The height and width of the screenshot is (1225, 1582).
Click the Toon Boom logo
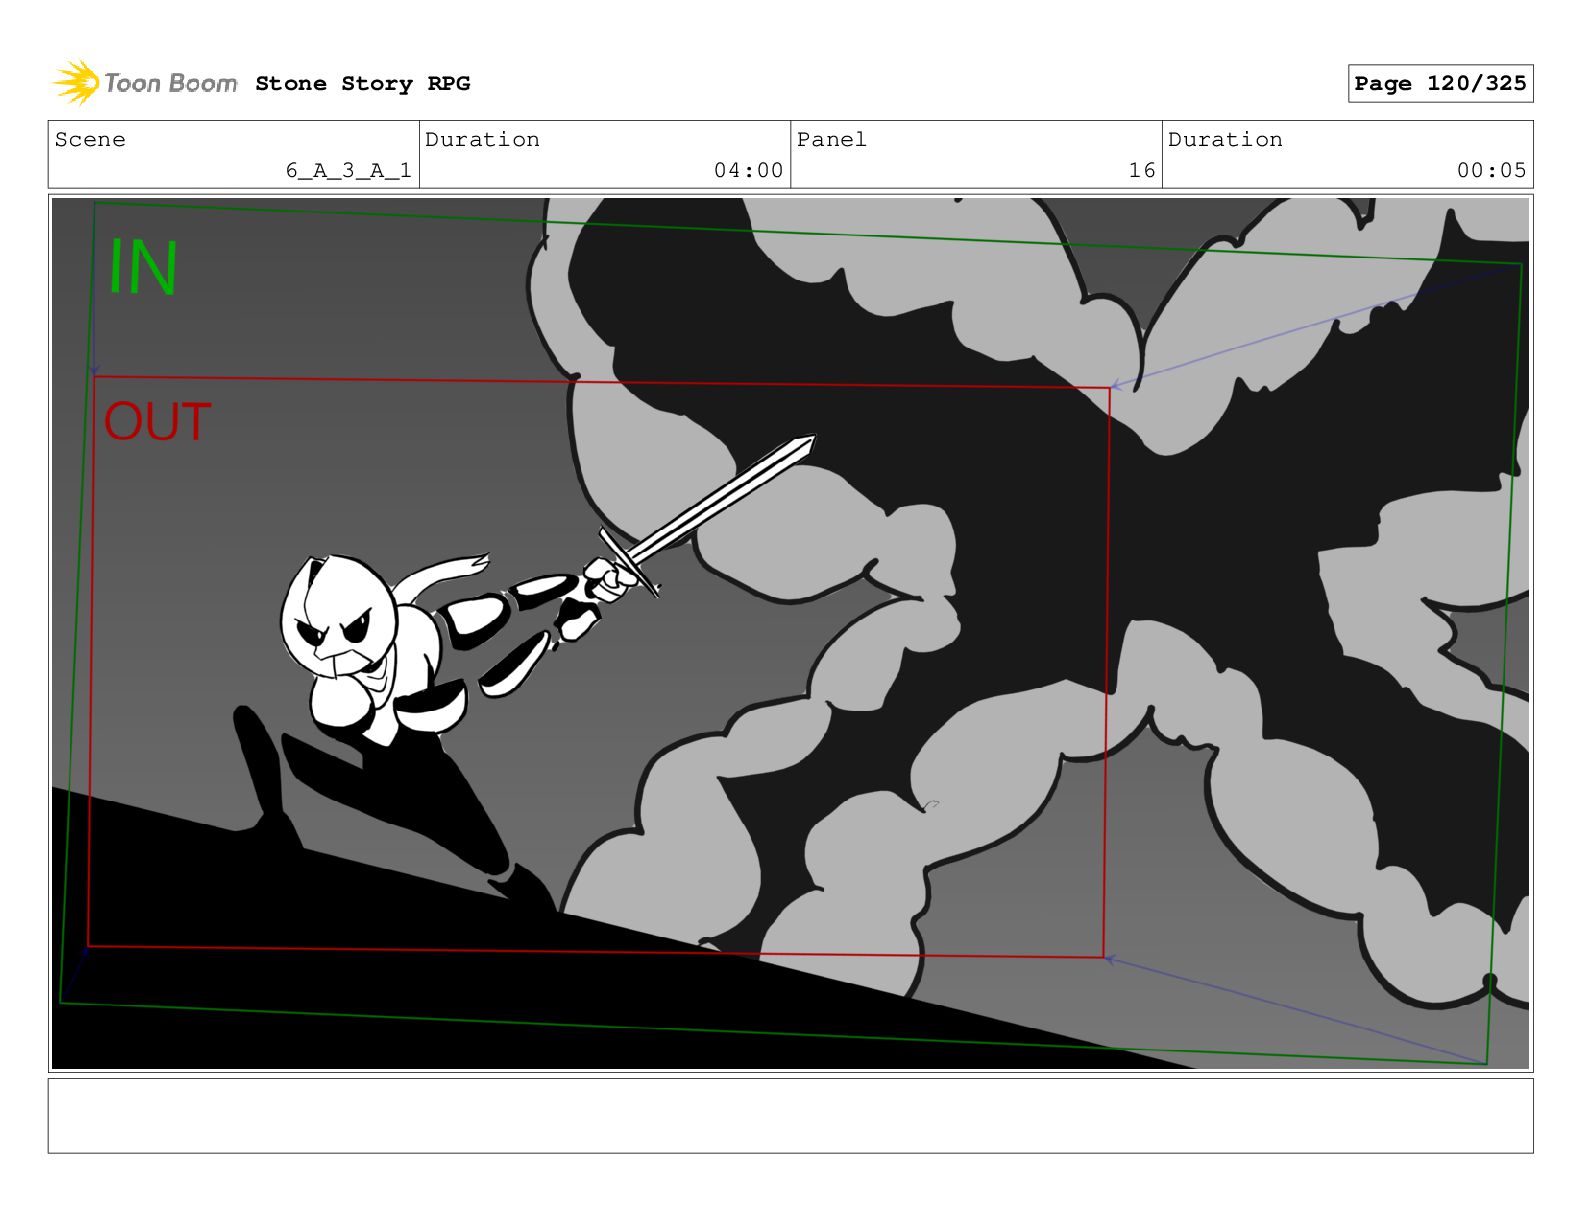pos(145,83)
